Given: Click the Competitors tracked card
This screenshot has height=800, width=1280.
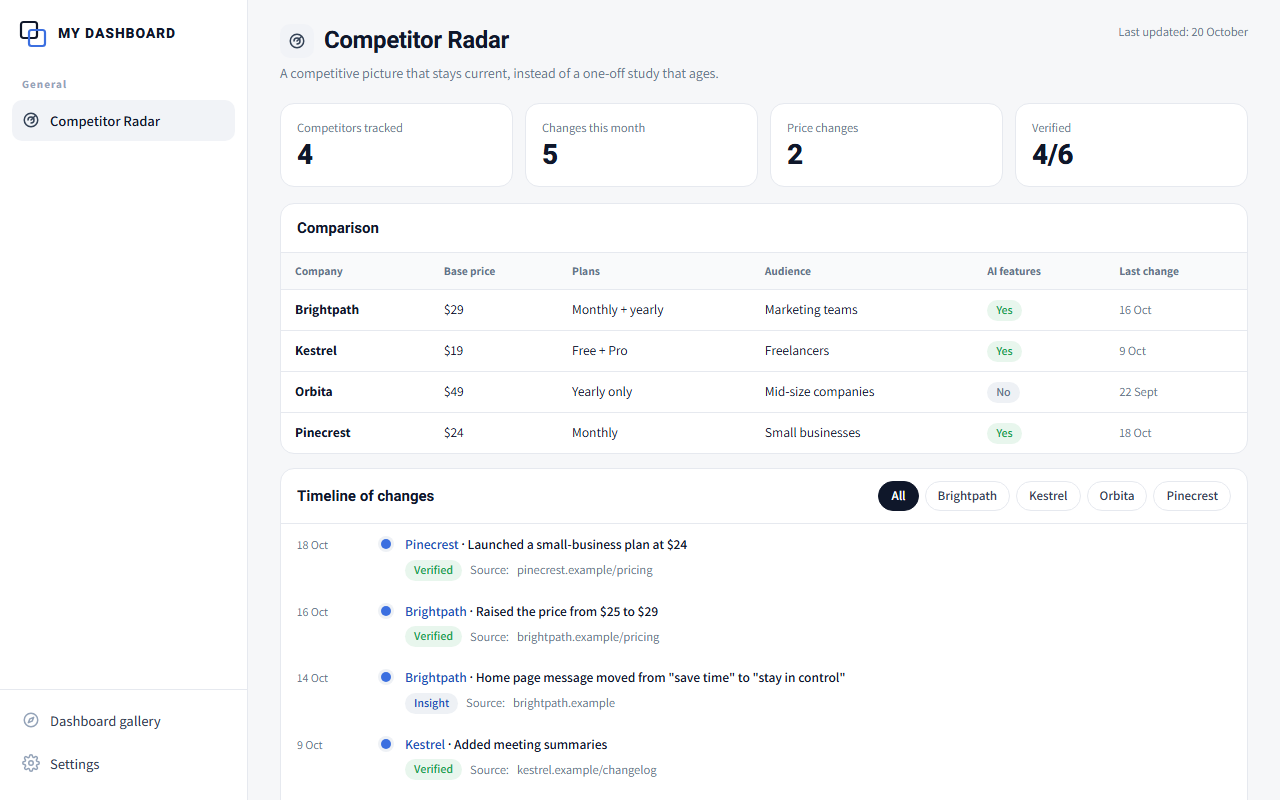Looking at the screenshot, I should point(396,145).
